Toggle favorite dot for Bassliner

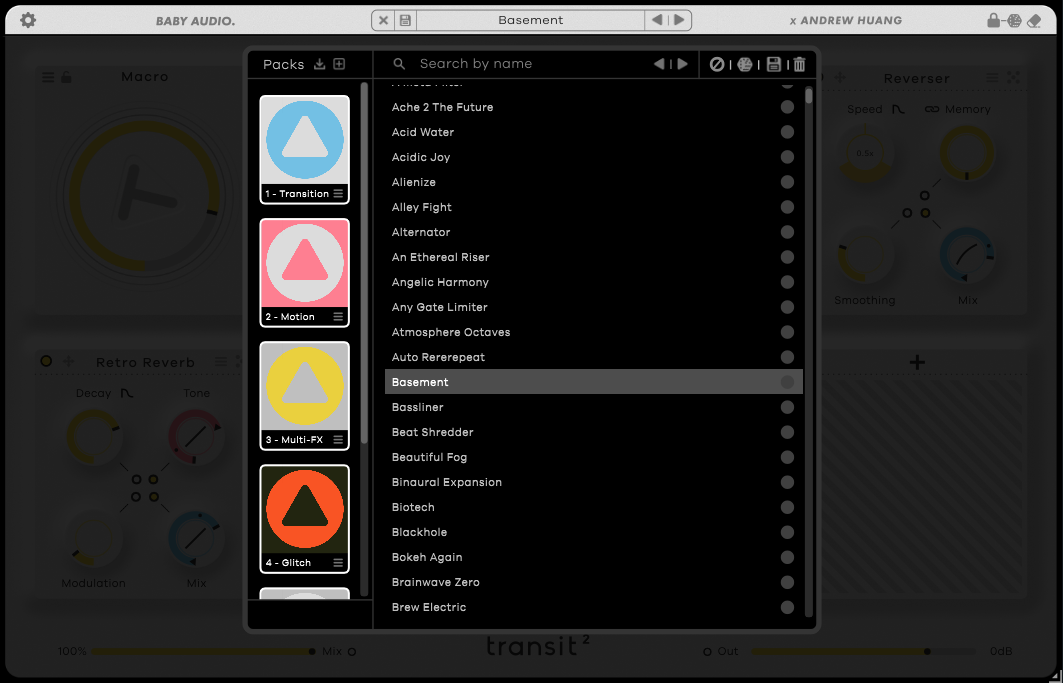coord(787,407)
